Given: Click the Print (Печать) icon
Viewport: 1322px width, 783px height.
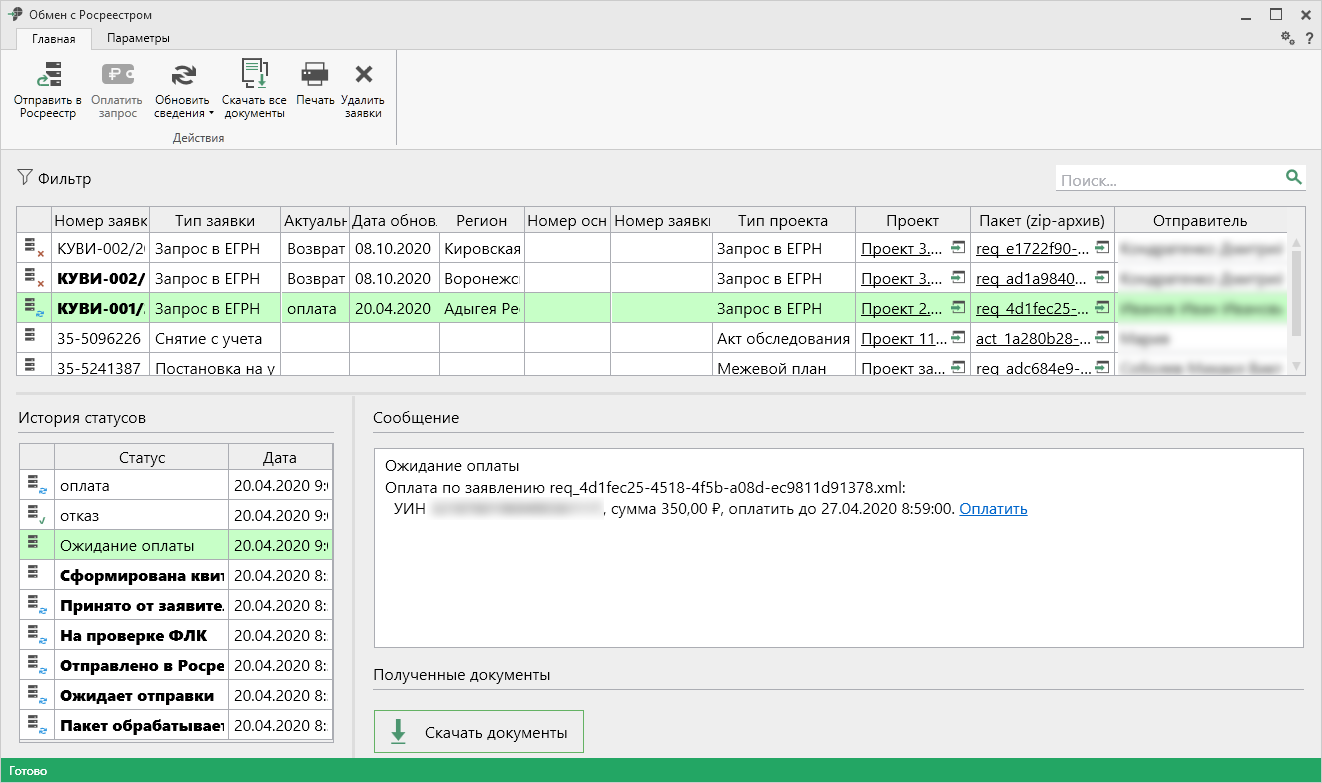Looking at the screenshot, I should (315, 76).
